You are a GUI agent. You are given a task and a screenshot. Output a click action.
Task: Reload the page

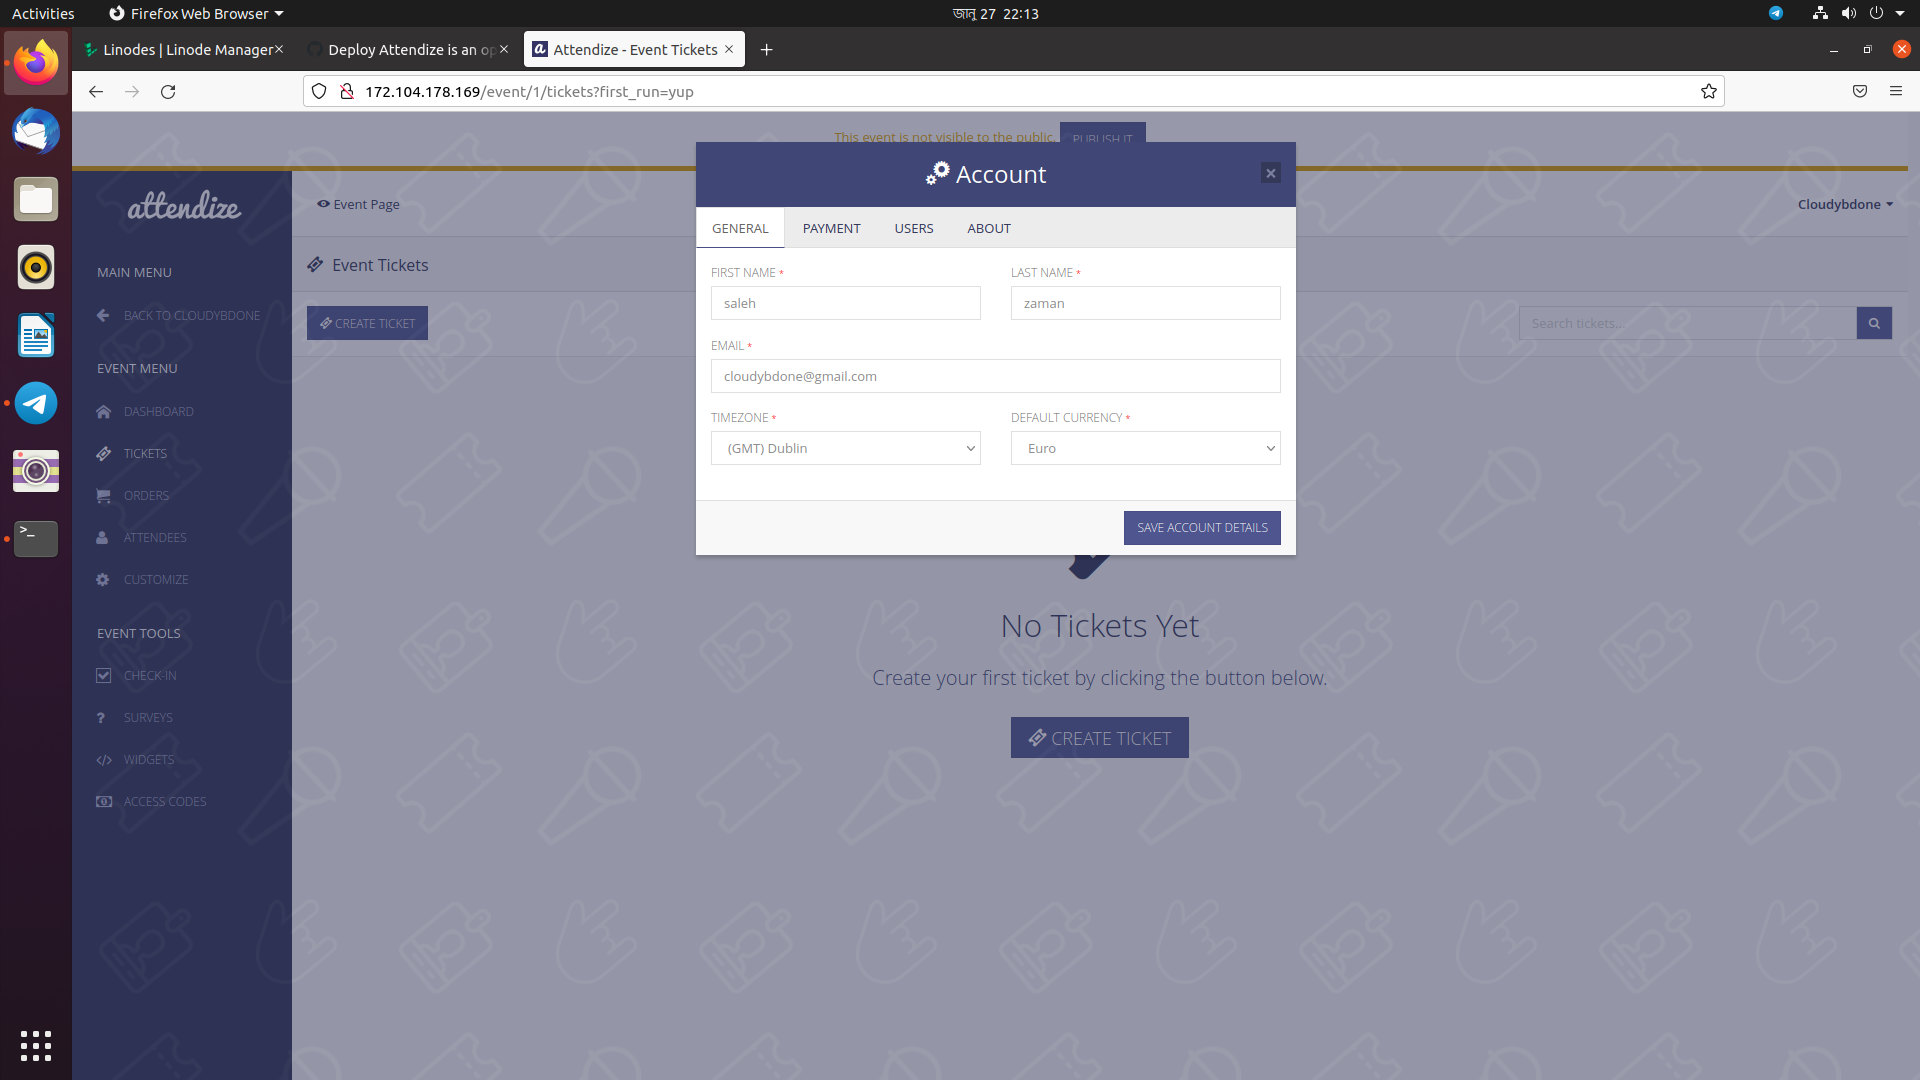168,91
